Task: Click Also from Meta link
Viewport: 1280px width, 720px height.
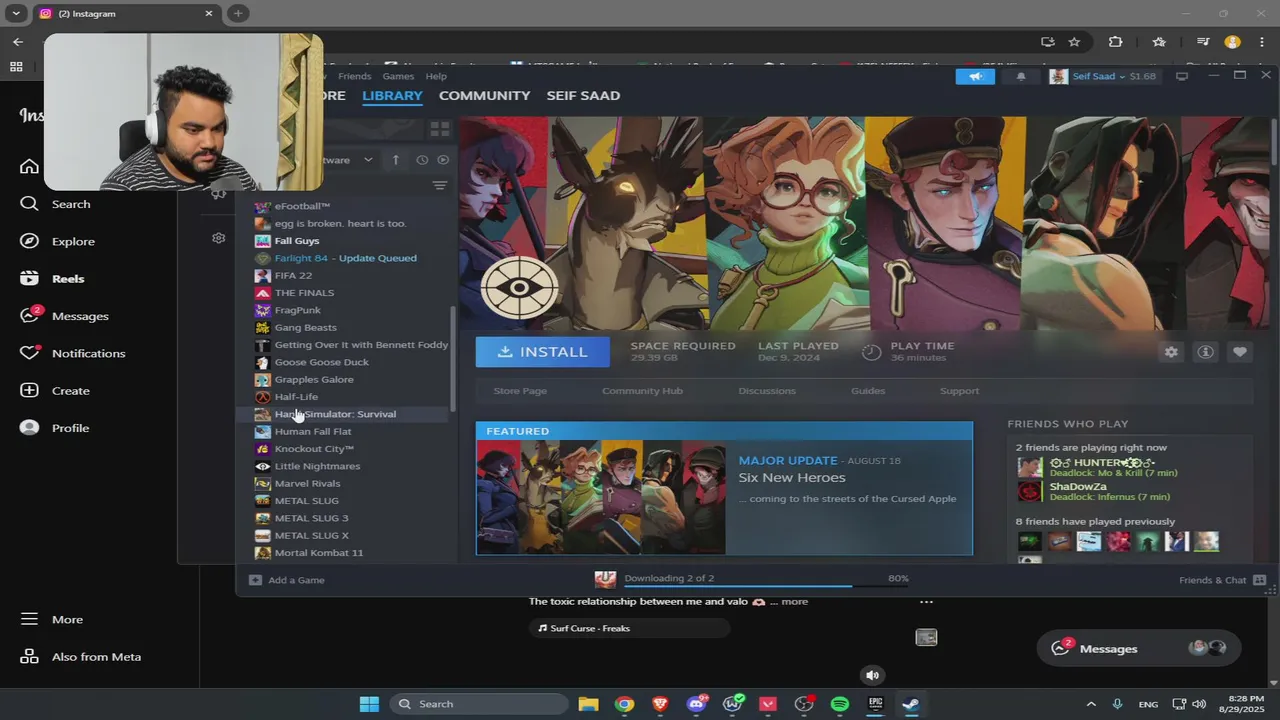Action: (82, 657)
